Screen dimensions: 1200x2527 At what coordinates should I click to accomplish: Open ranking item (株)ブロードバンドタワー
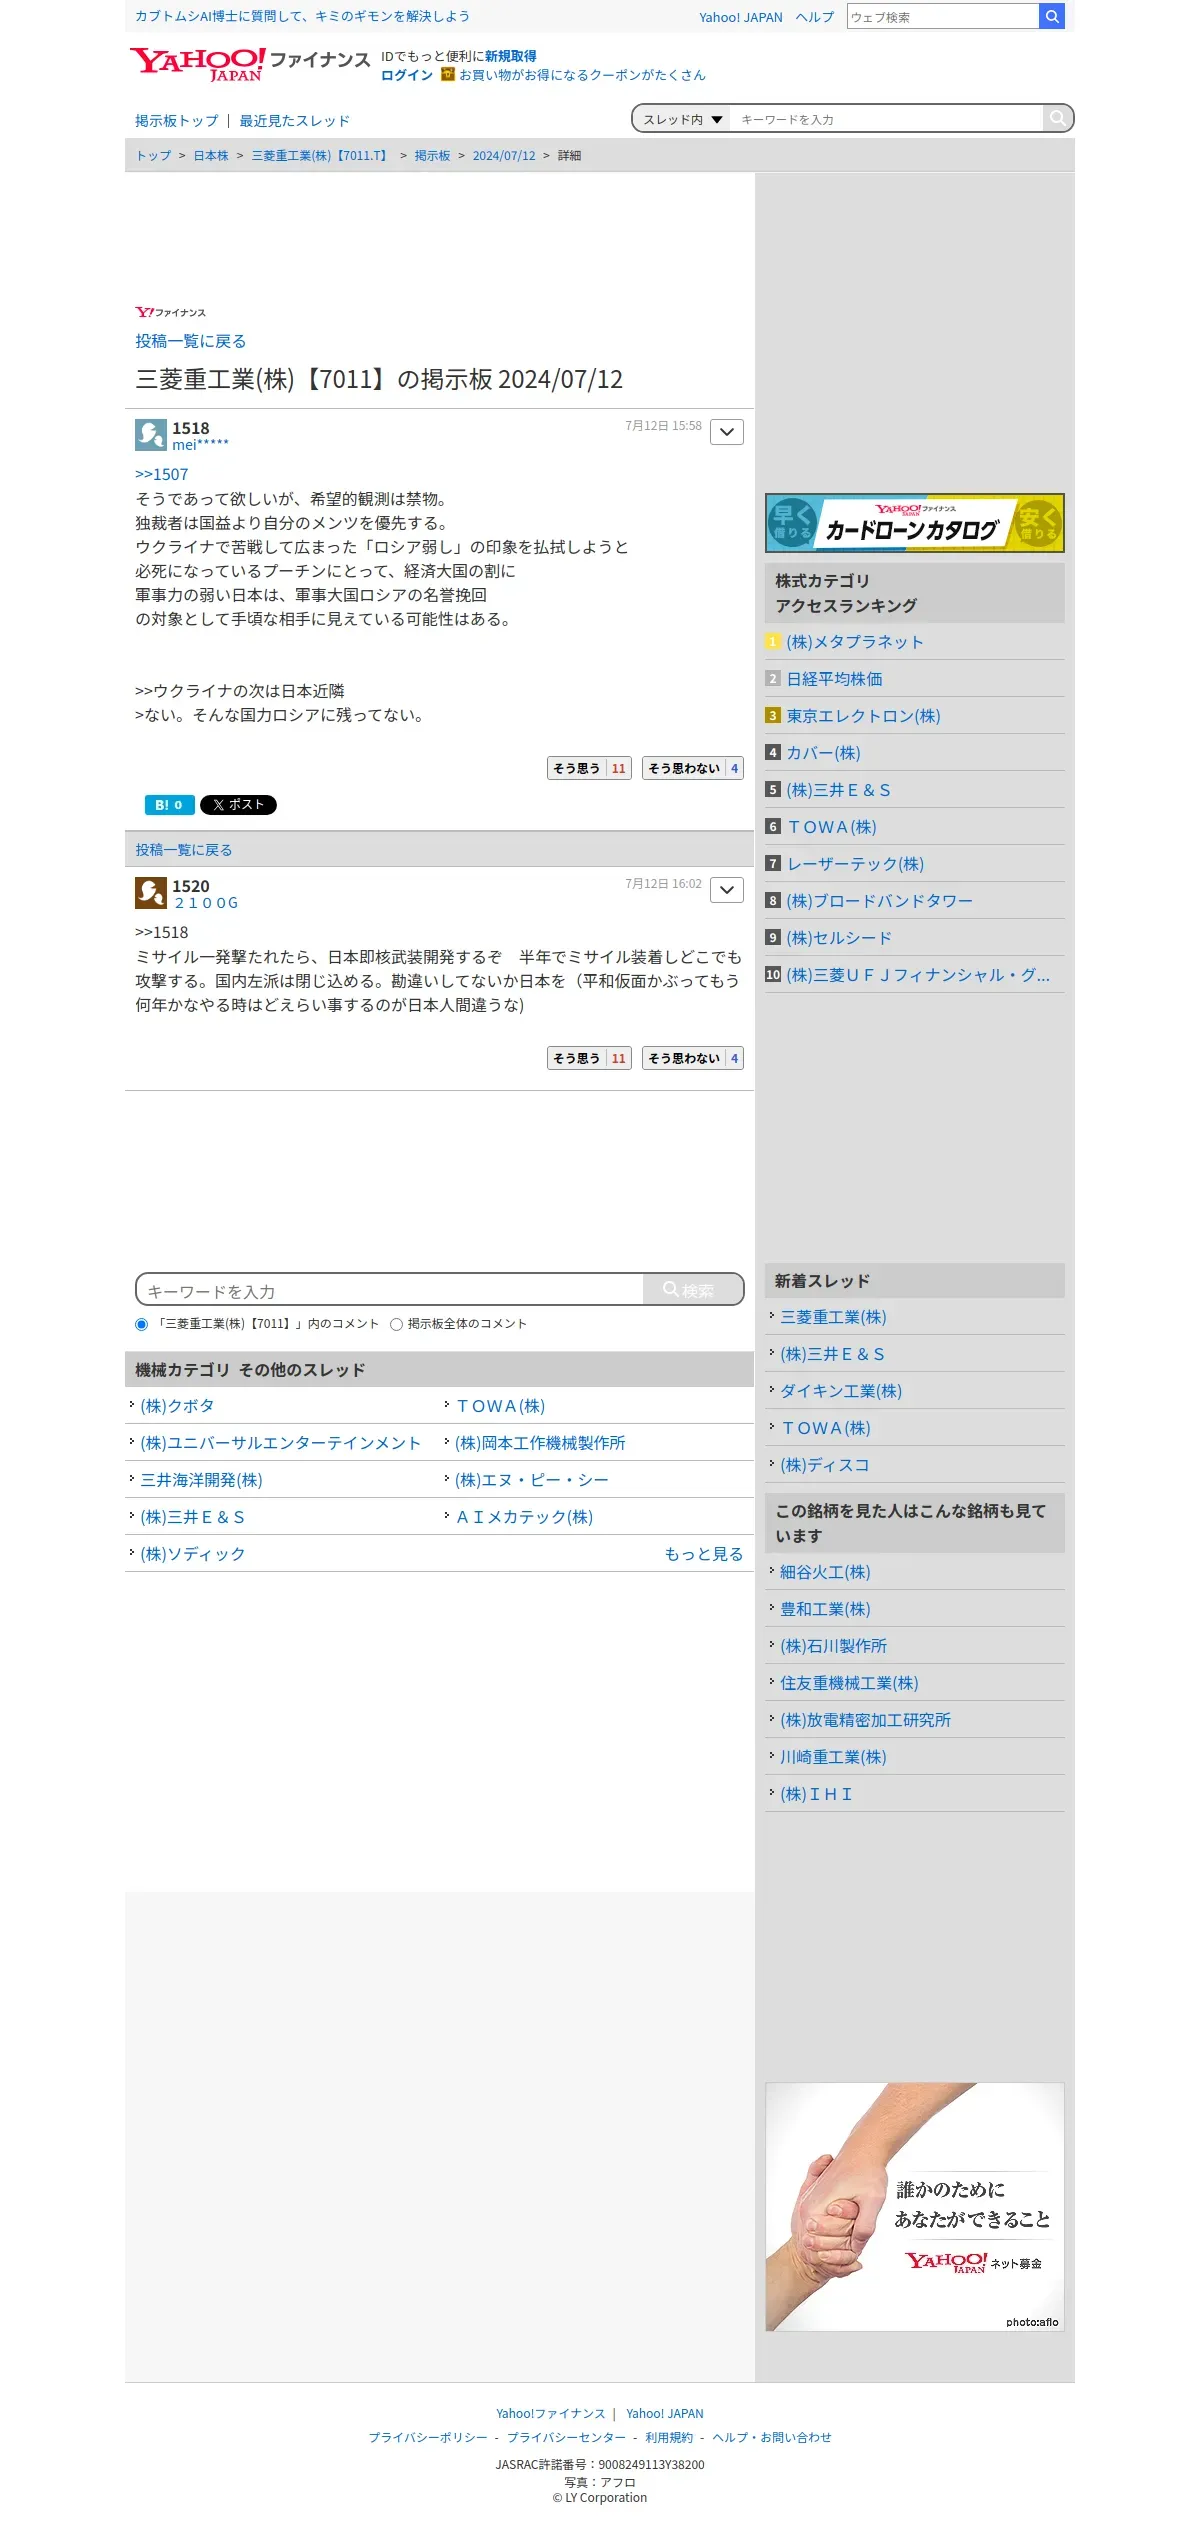click(880, 901)
